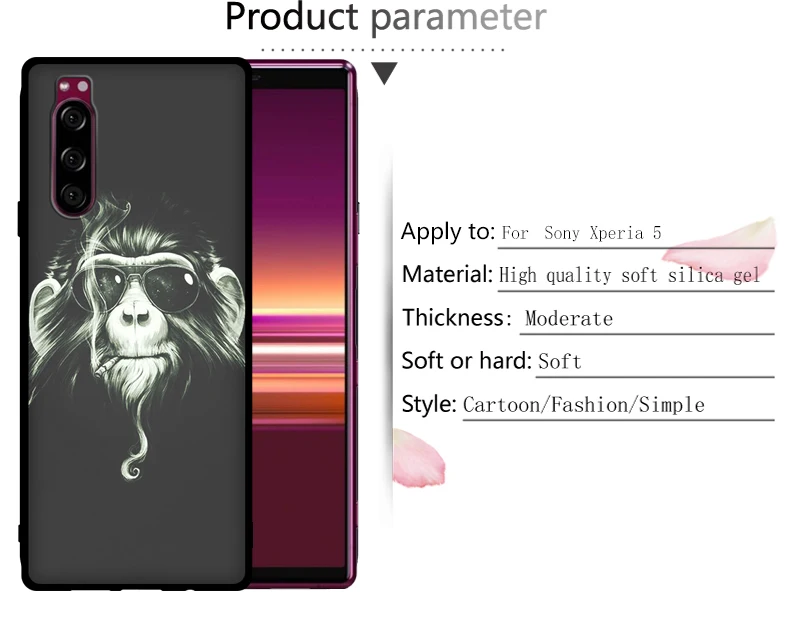The width and height of the screenshot is (800, 618).
Task: Click the purple phone's screen wallpaper
Action: point(299,327)
